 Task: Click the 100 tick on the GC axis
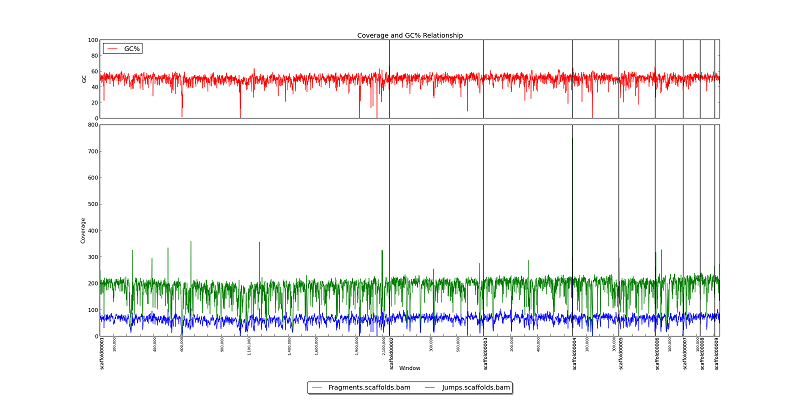[92, 41]
